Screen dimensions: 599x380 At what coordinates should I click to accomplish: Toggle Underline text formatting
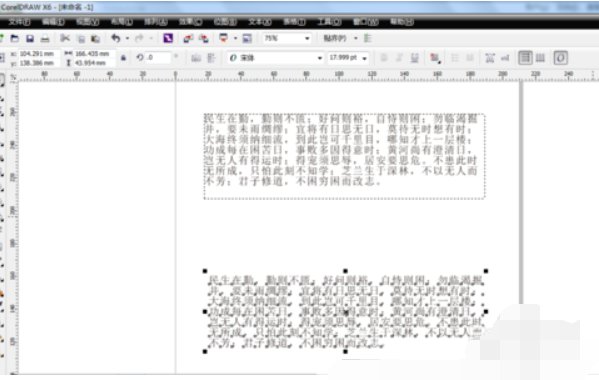[414, 58]
